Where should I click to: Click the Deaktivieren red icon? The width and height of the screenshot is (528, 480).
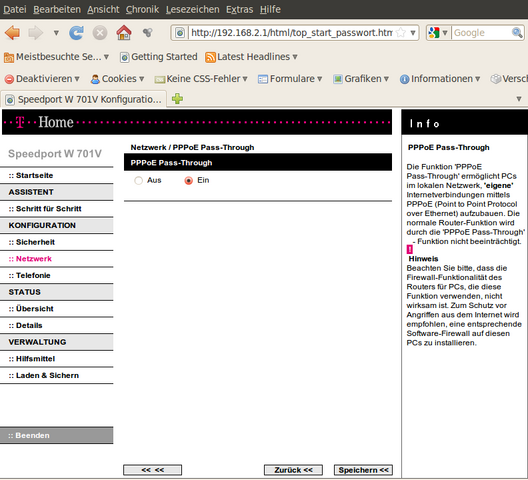tap(9, 79)
